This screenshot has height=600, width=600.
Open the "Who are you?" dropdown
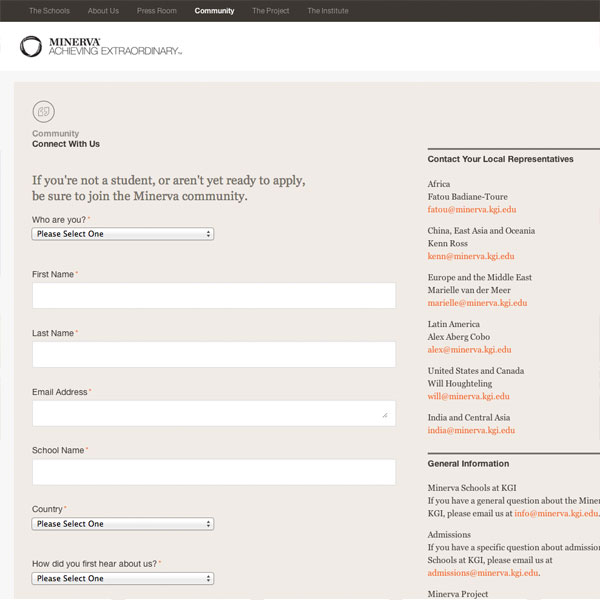click(x=123, y=234)
